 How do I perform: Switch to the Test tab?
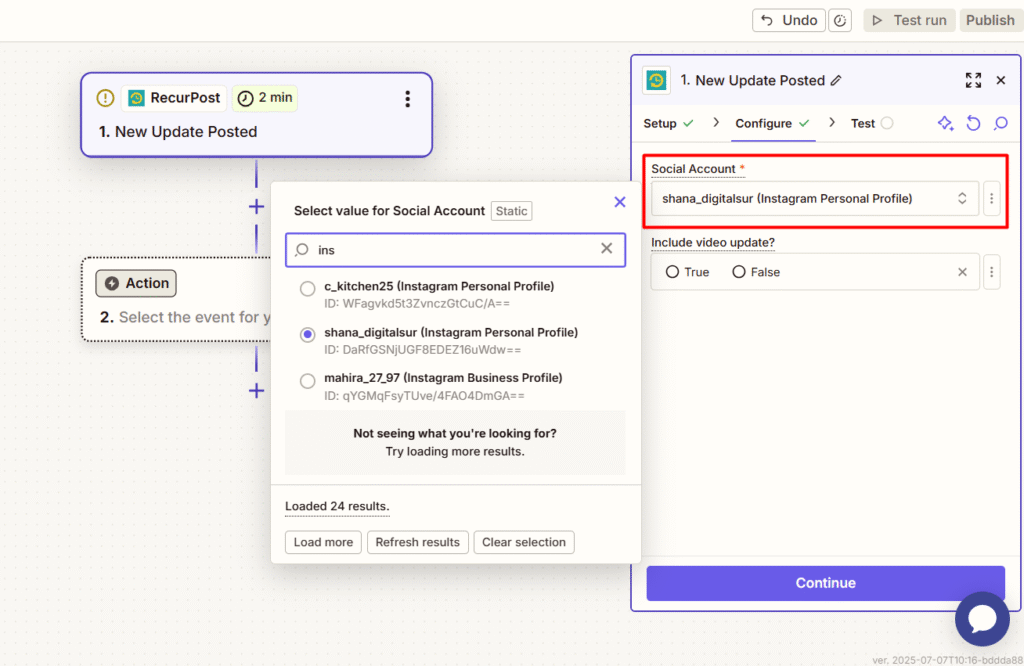click(x=872, y=123)
